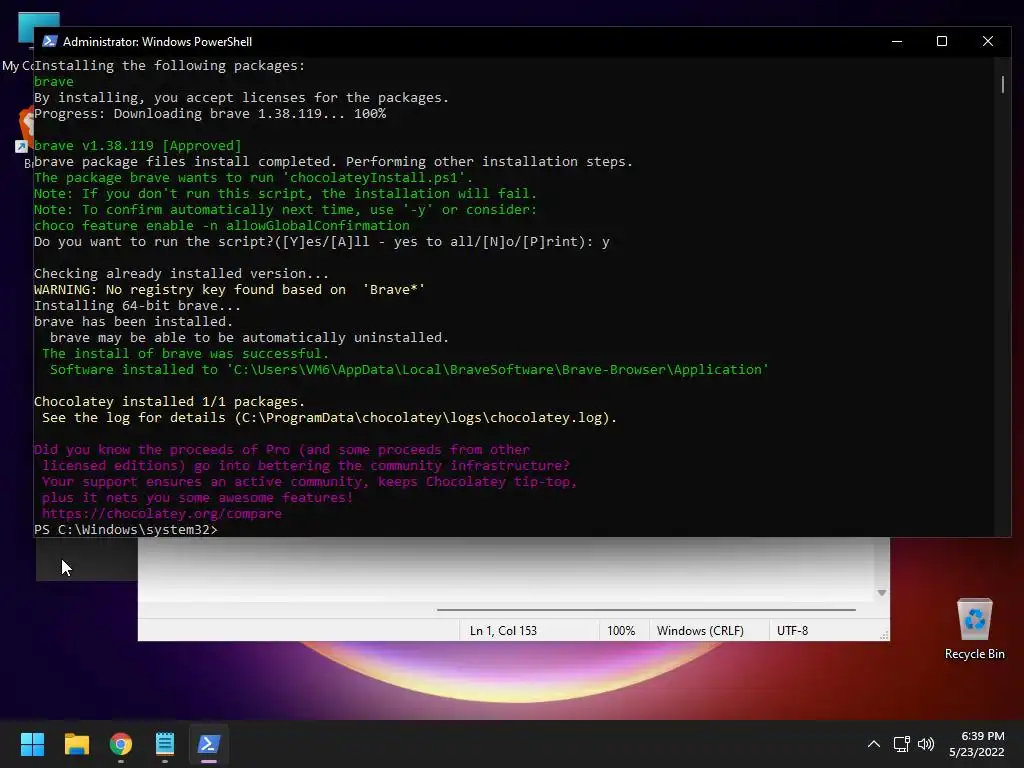Show hidden system tray icons
The image size is (1024, 768).
874,744
